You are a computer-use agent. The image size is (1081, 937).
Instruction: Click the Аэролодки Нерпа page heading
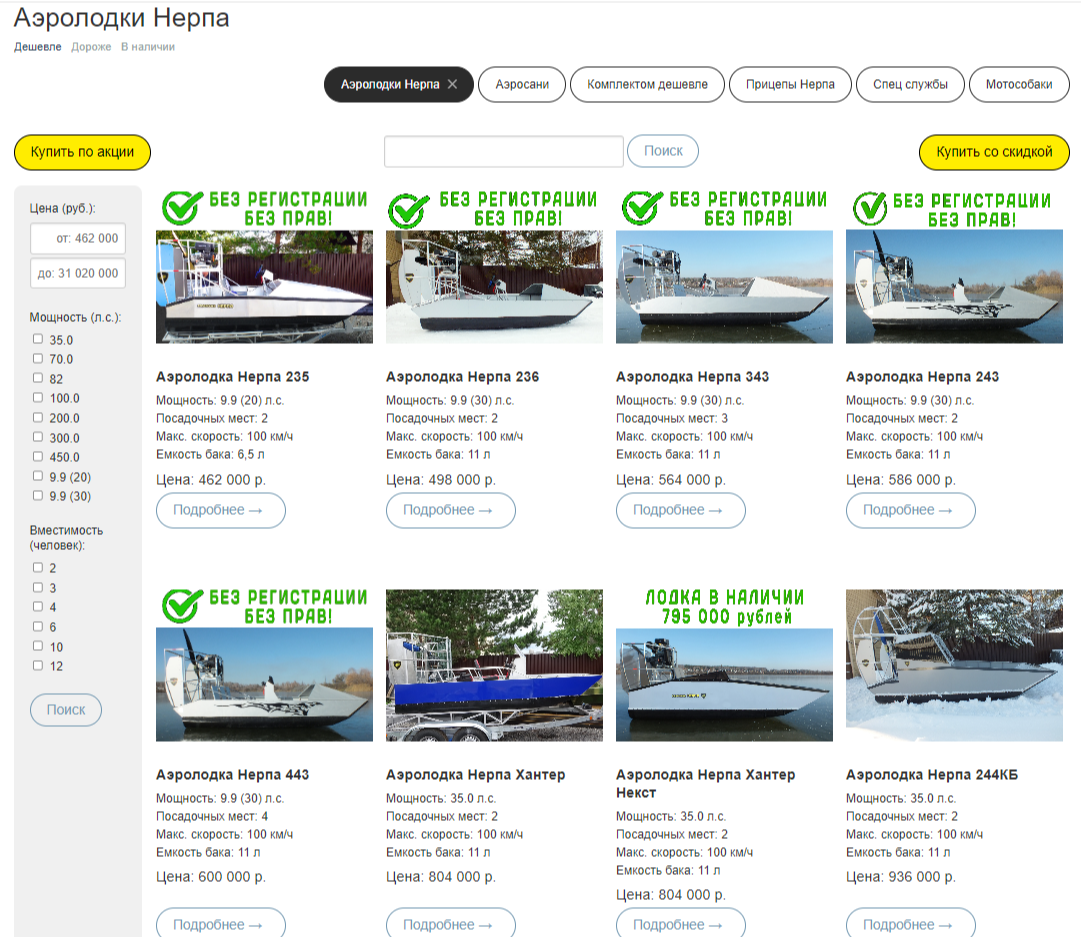coord(121,17)
